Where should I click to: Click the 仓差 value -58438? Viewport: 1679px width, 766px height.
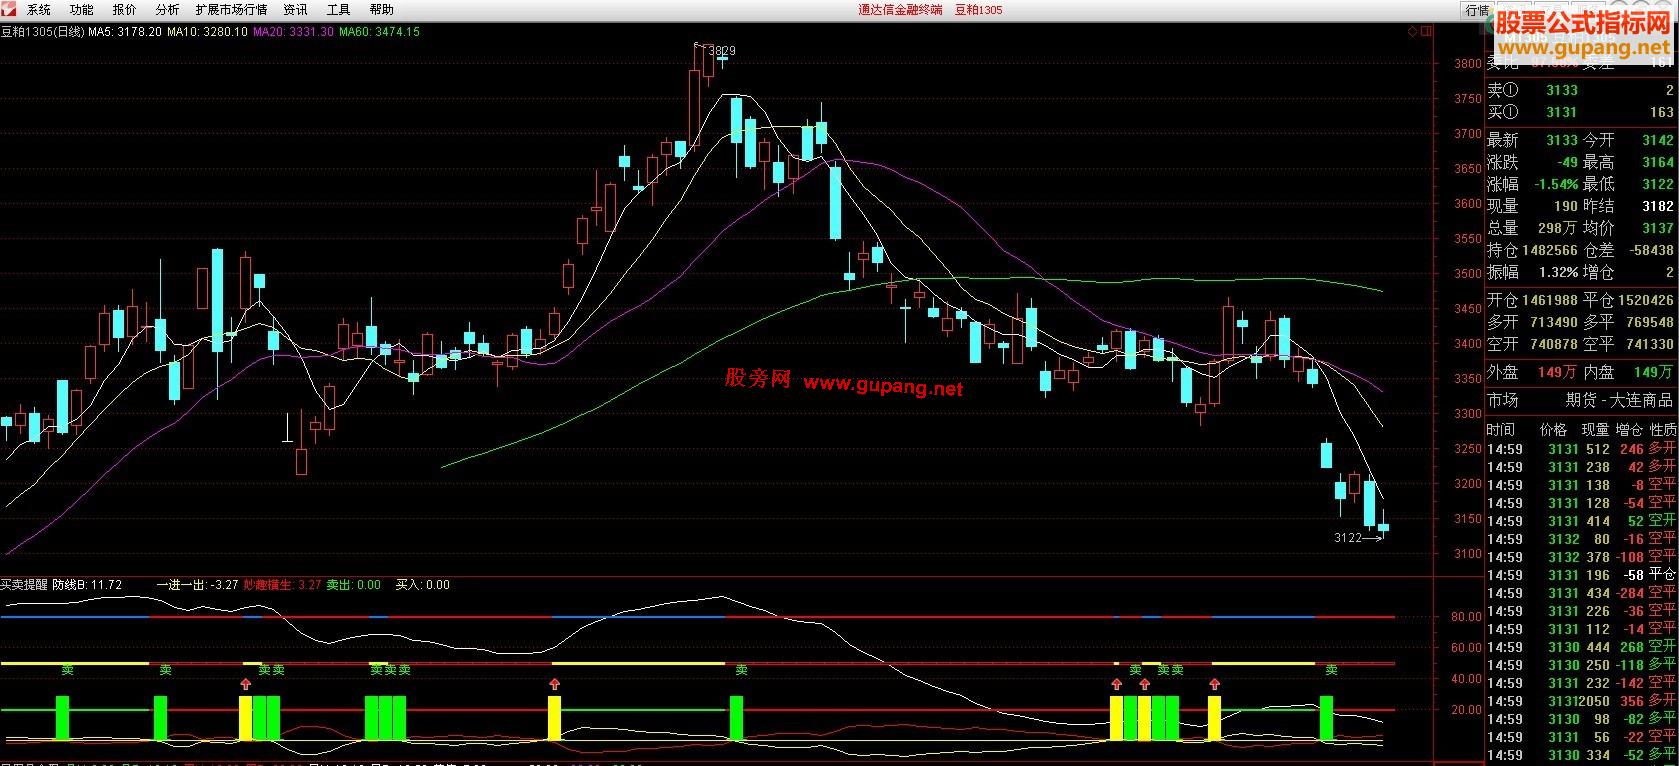1649,250
